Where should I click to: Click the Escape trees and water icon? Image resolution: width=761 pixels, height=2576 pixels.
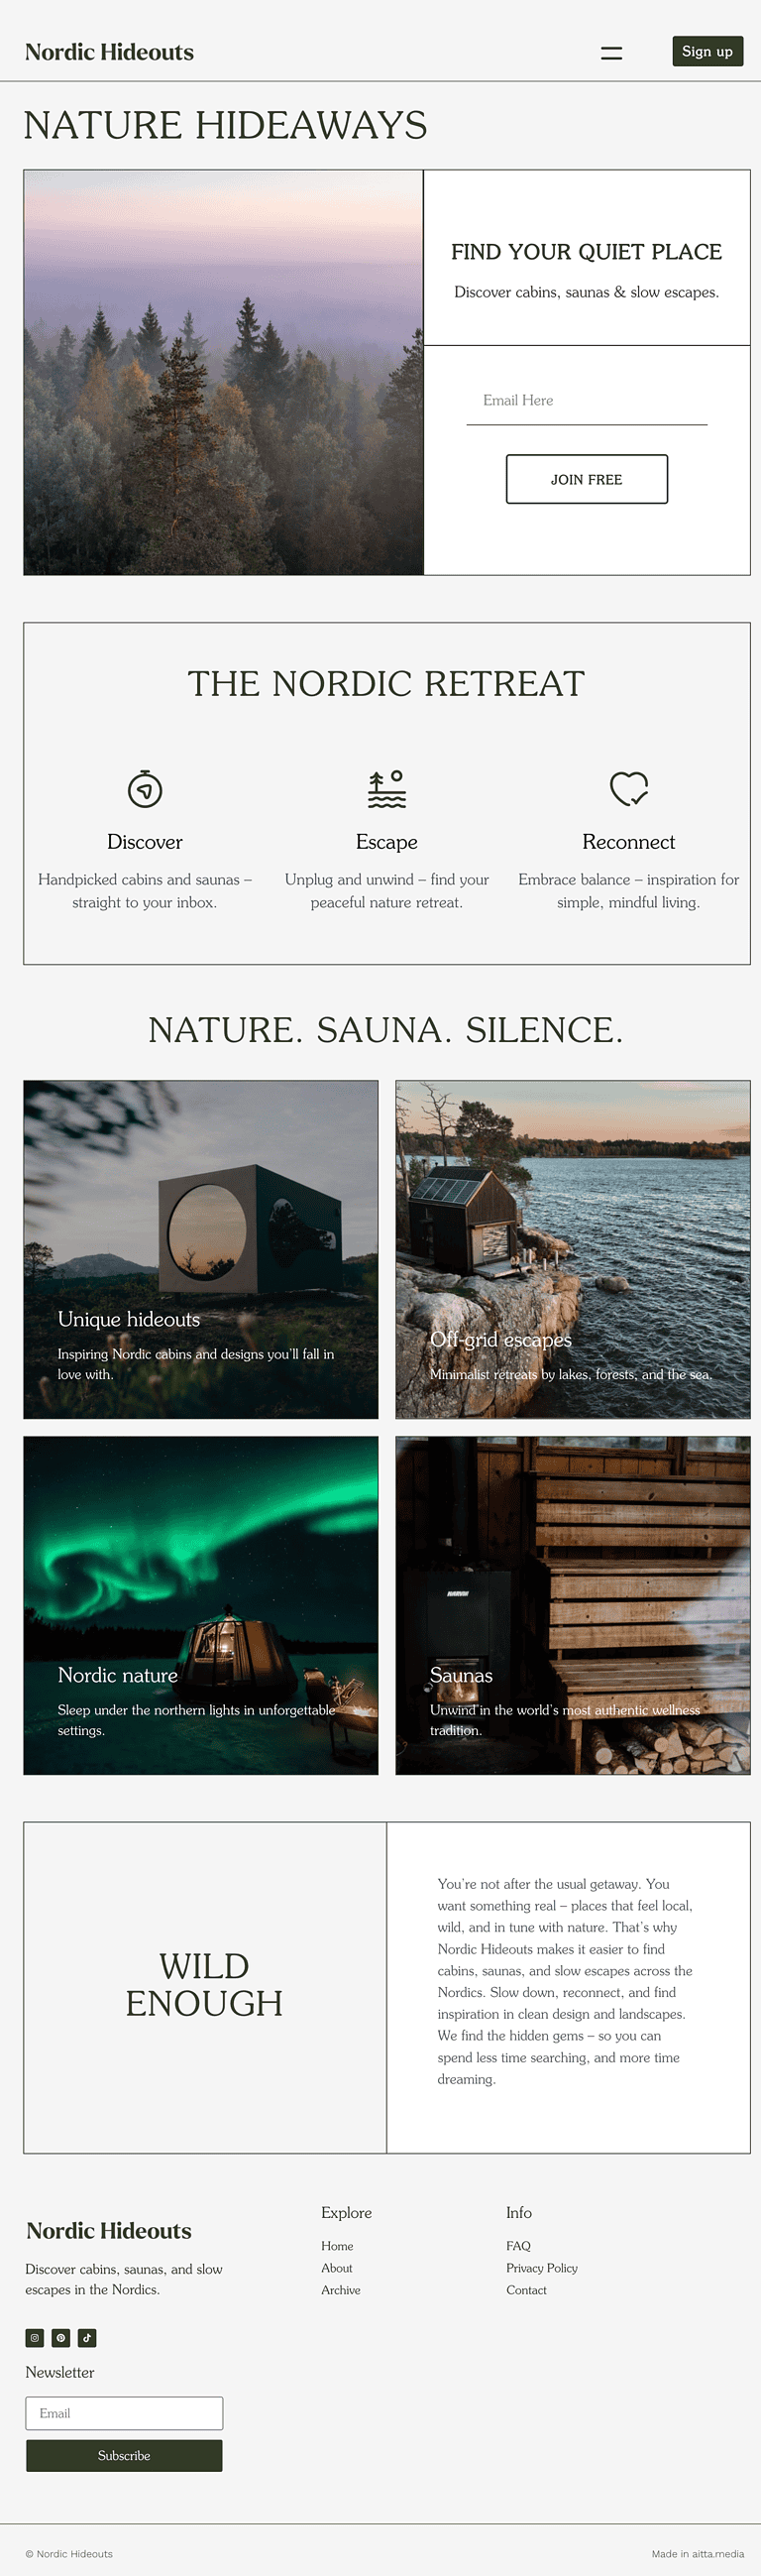point(387,788)
